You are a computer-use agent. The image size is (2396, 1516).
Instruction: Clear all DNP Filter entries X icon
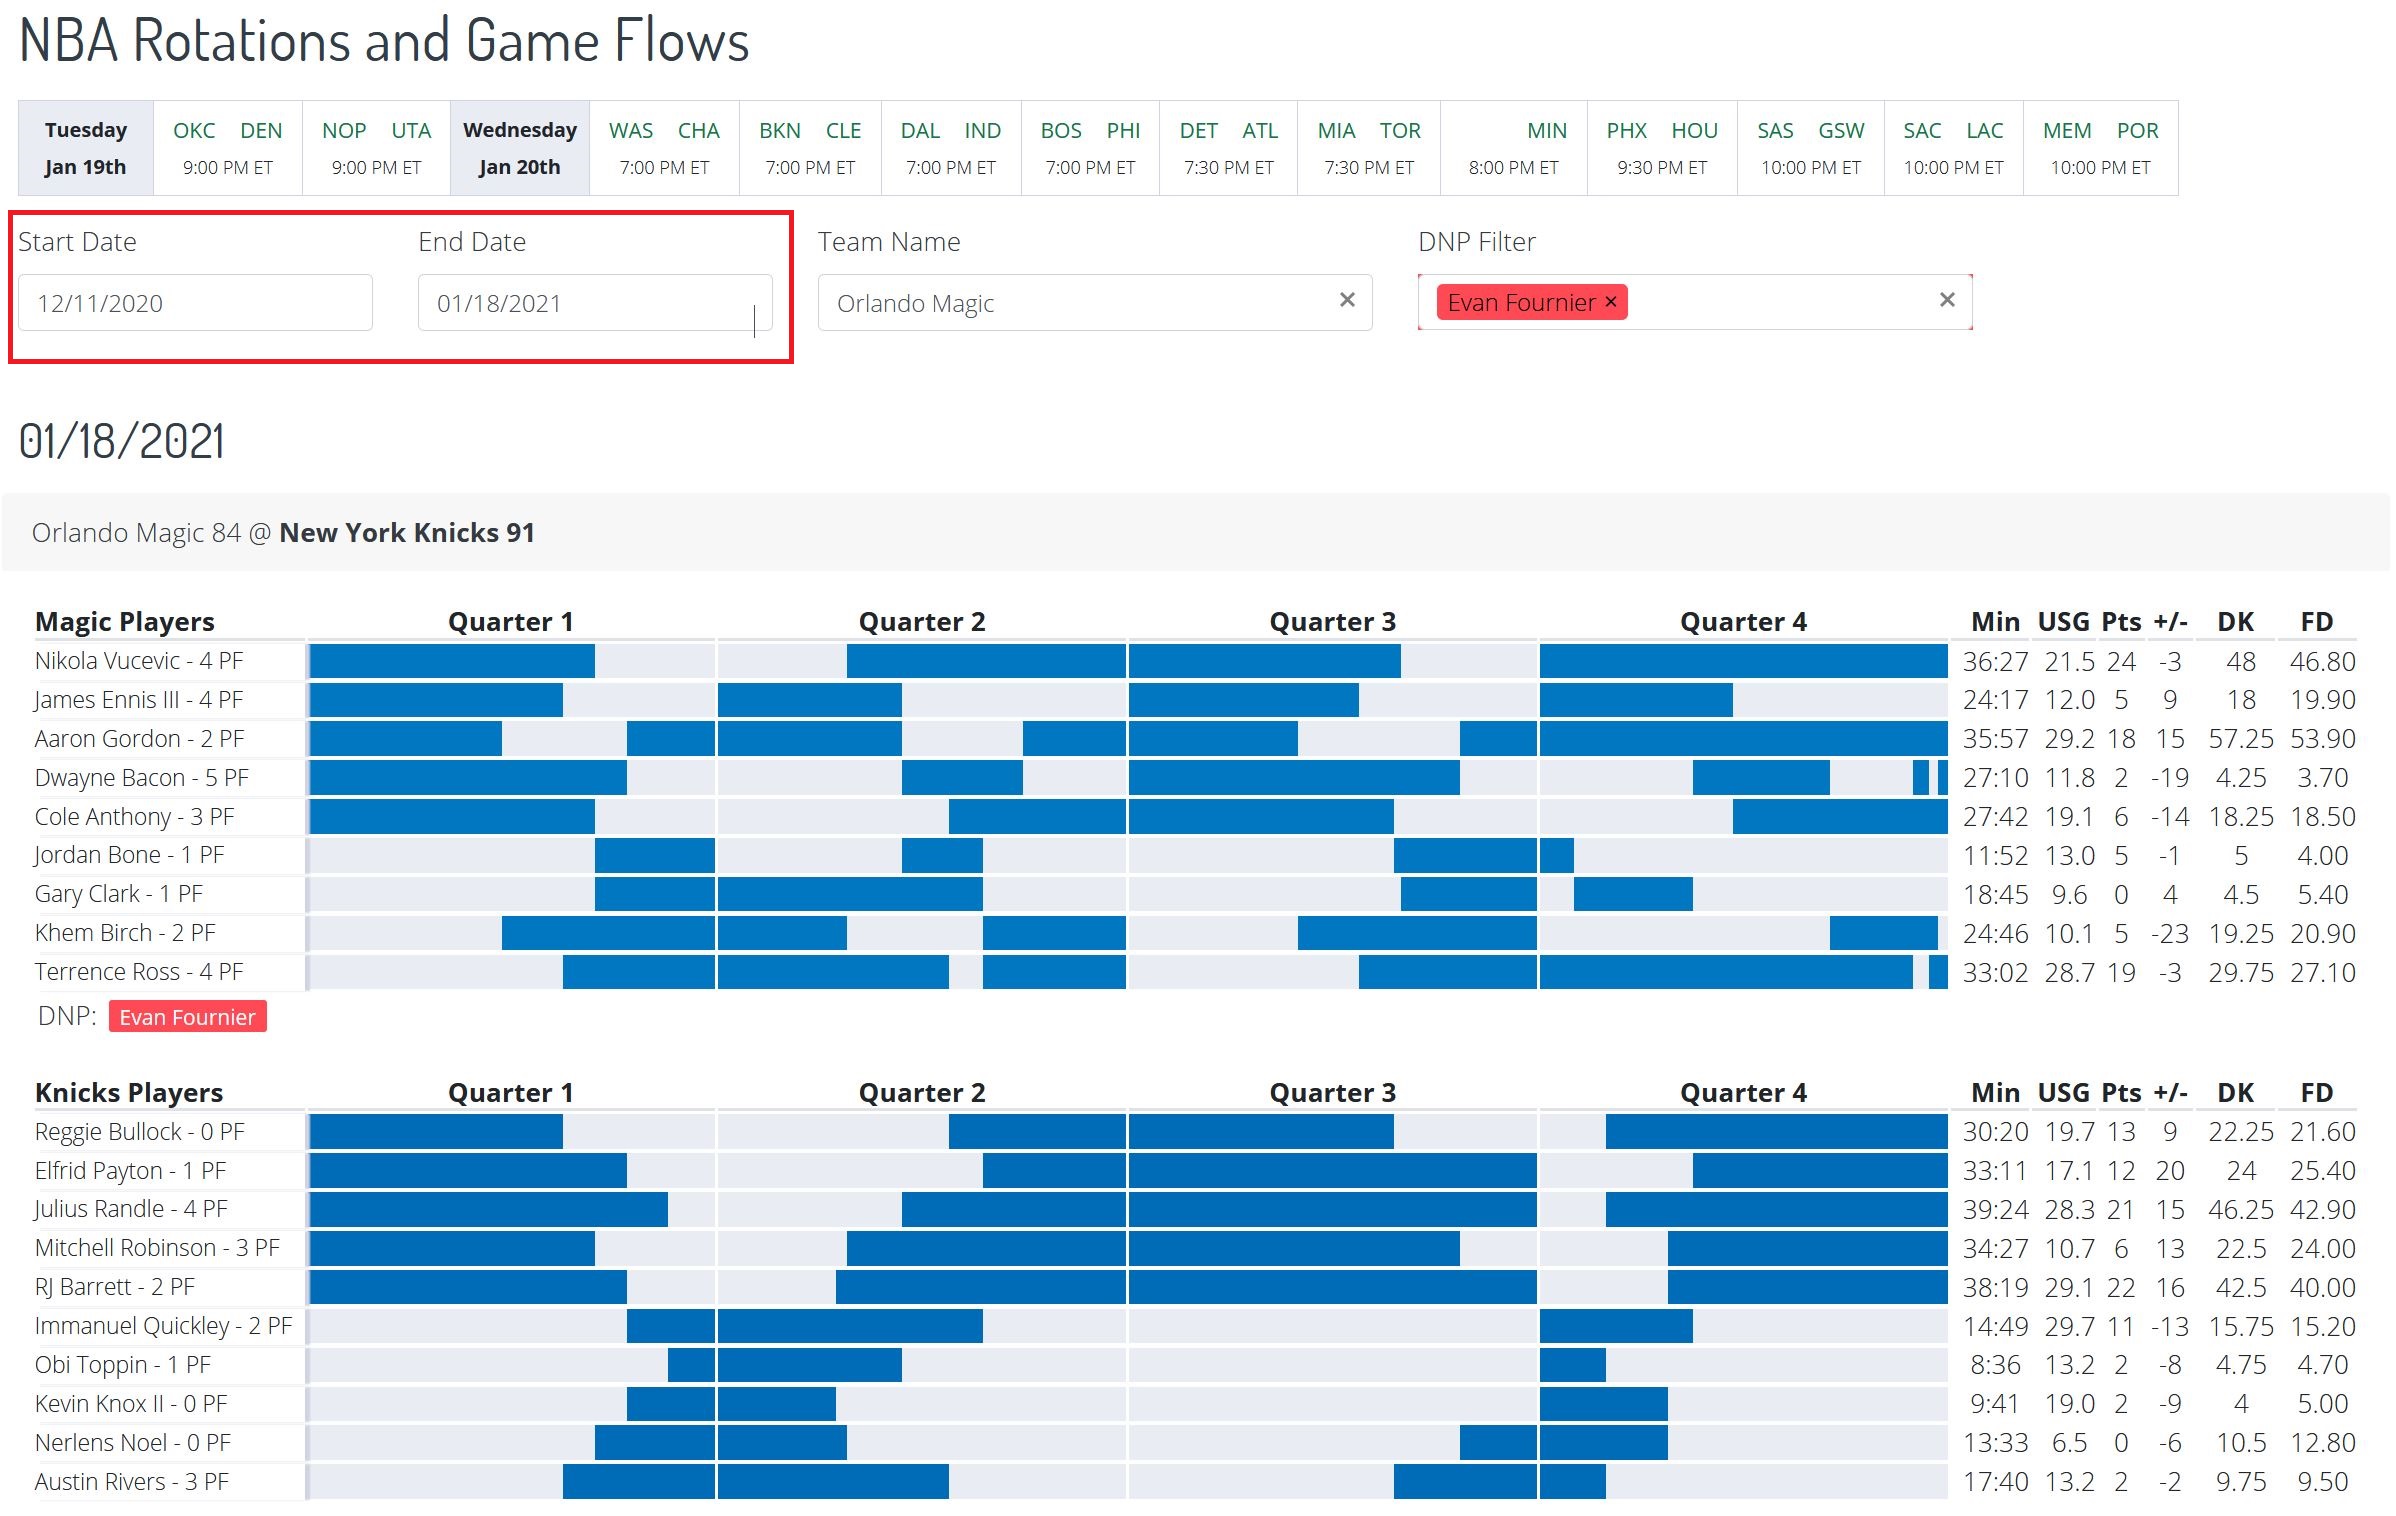(1946, 300)
